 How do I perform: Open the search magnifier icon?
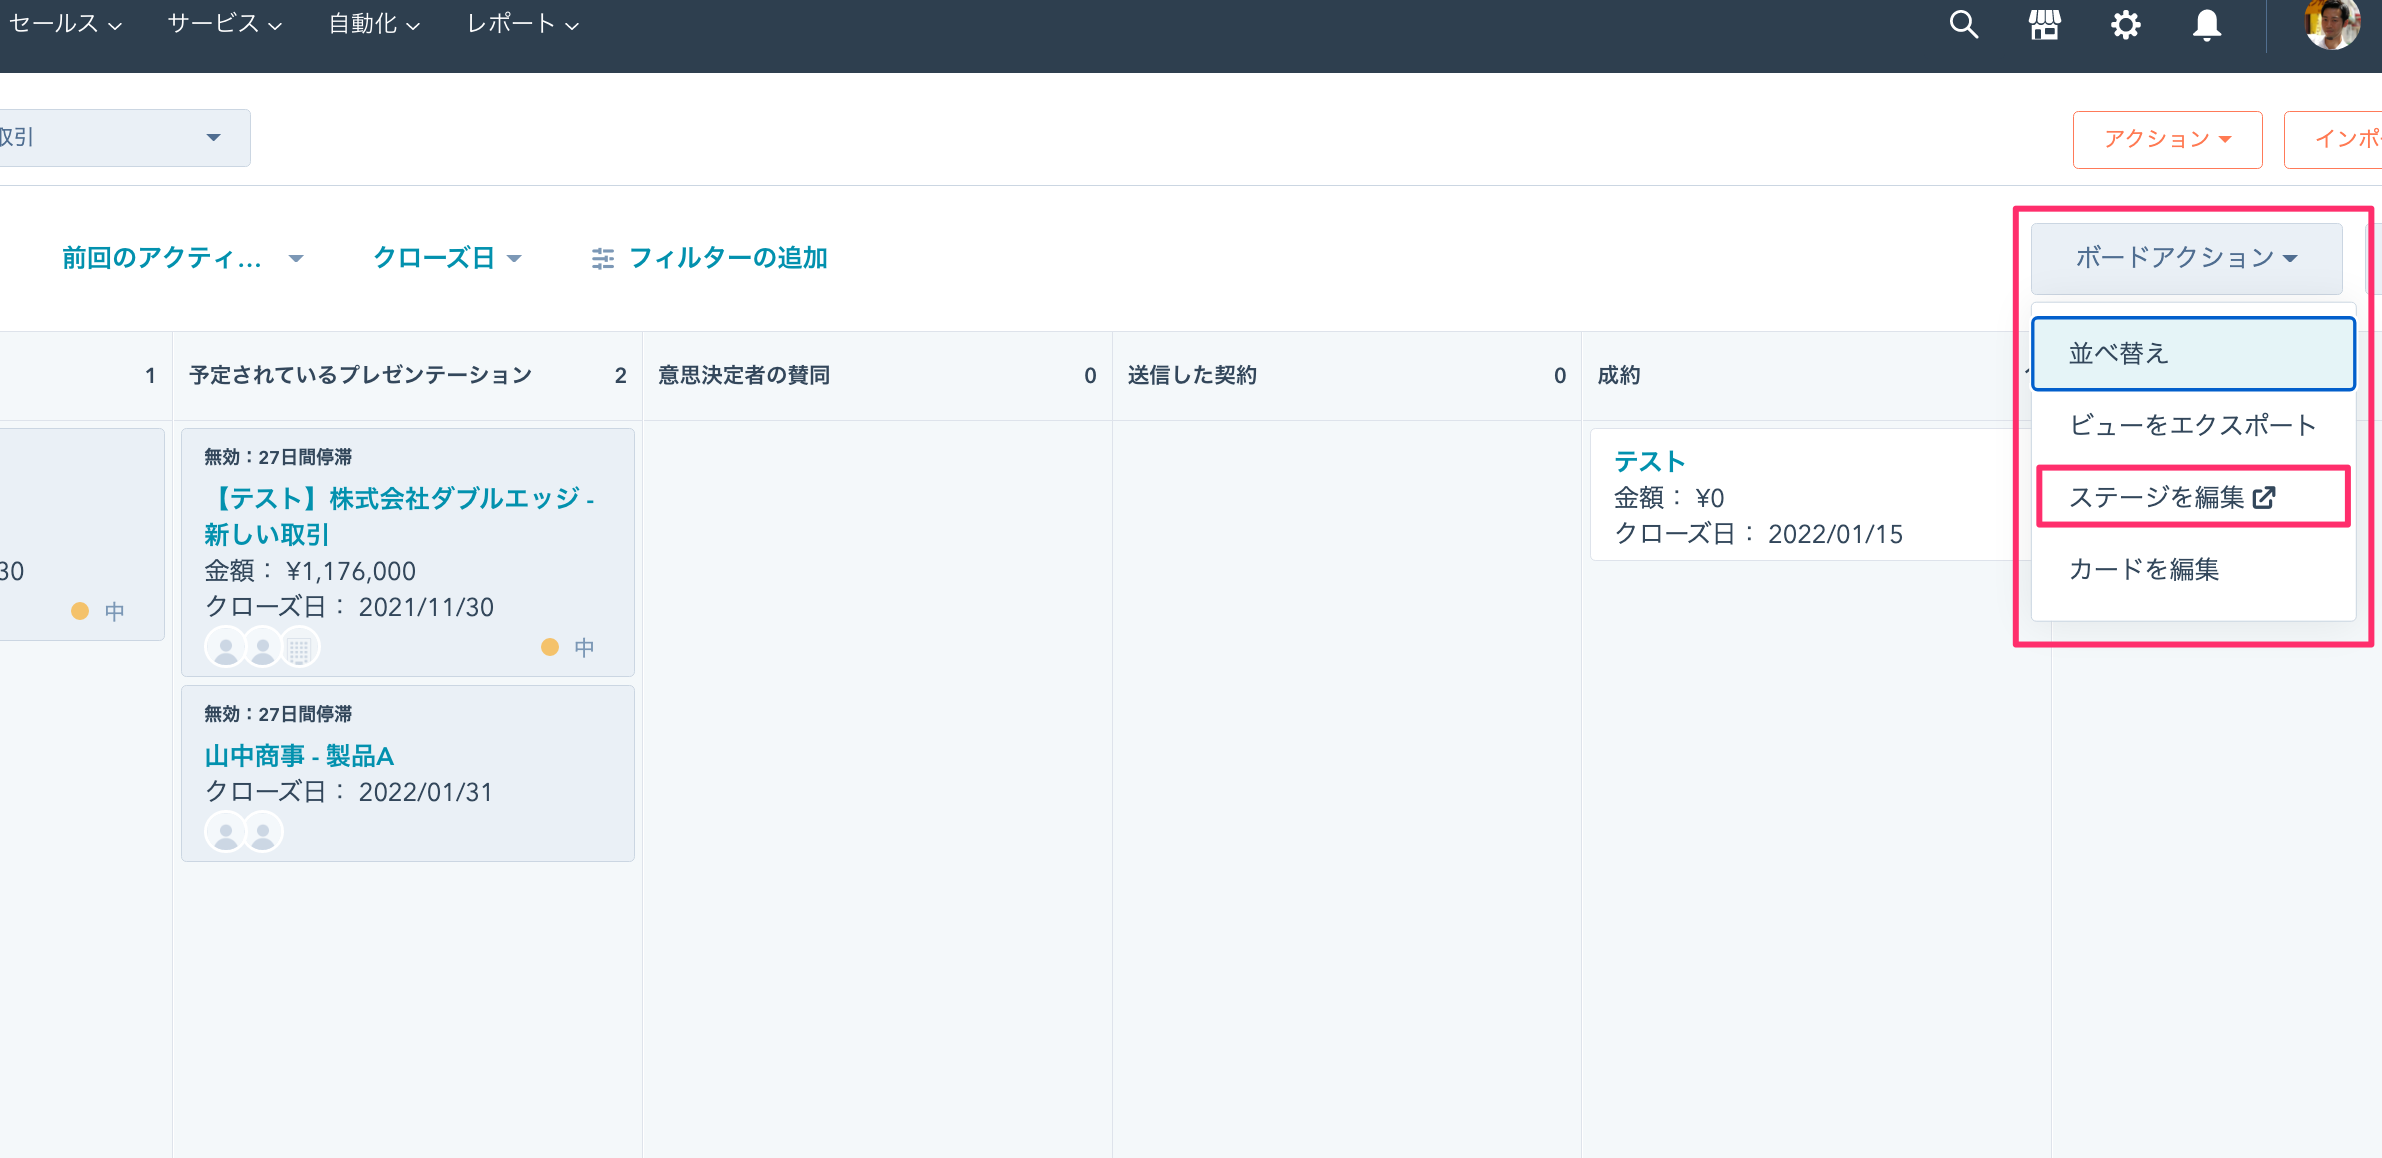pyautogui.click(x=1964, y=24)
